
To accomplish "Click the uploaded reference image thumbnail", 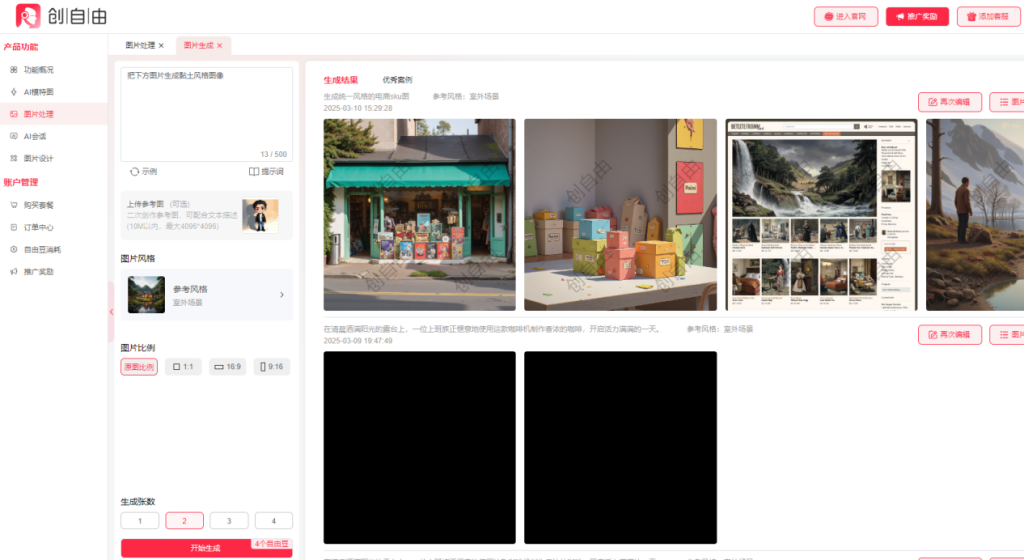I will point(260,216).
